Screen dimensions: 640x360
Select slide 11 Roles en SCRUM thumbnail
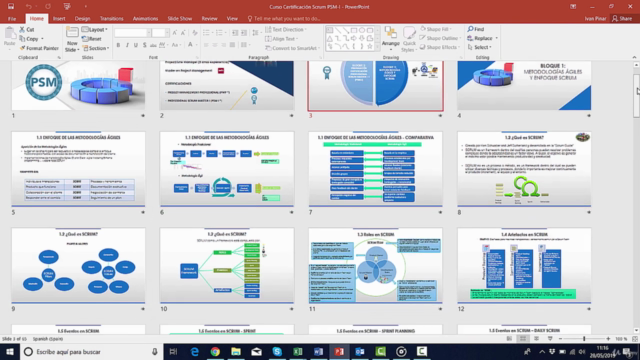click(x=376, y=265)
